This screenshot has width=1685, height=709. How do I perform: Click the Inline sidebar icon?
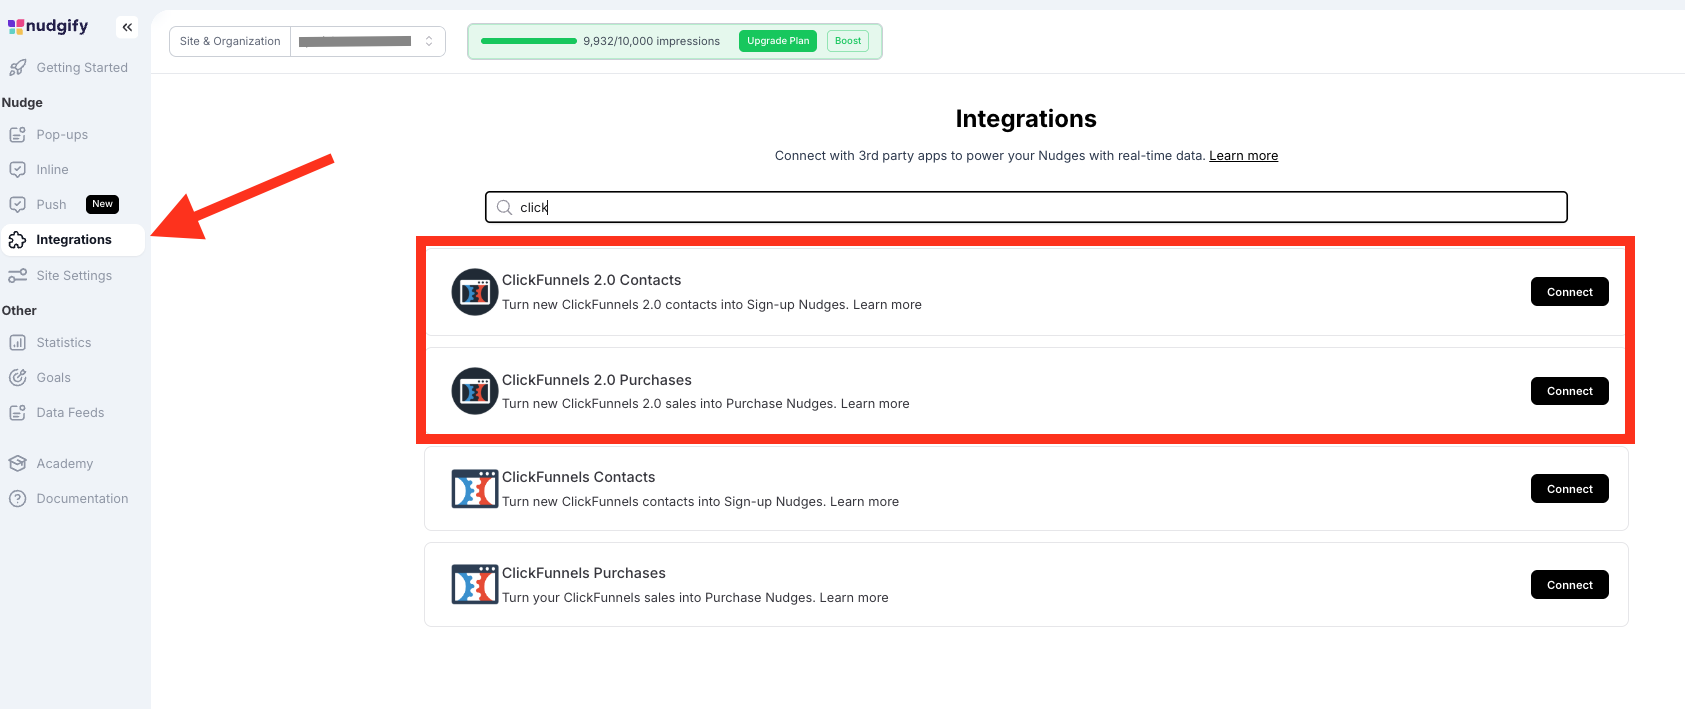click(x=17, y=170)
